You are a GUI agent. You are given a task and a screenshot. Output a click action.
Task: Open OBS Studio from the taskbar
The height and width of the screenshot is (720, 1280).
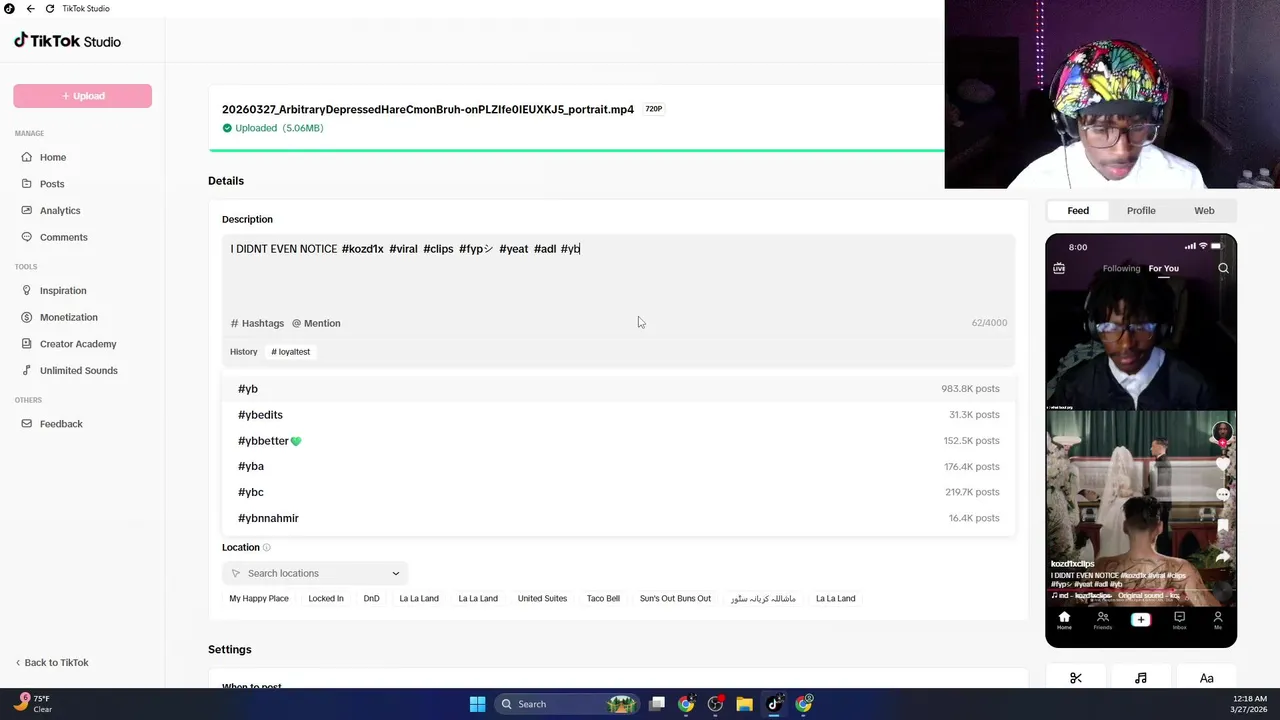(715, 704)
